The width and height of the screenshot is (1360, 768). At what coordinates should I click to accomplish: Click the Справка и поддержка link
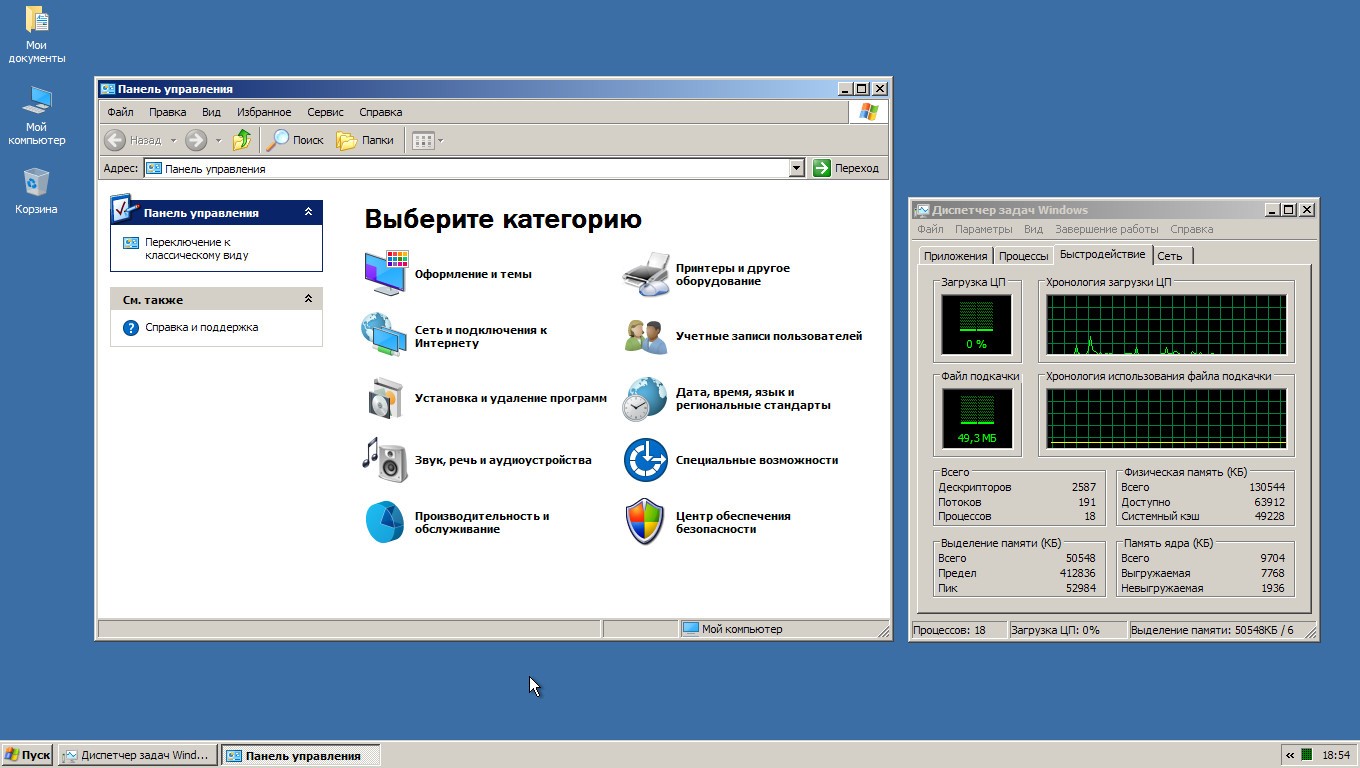(202, 327)
